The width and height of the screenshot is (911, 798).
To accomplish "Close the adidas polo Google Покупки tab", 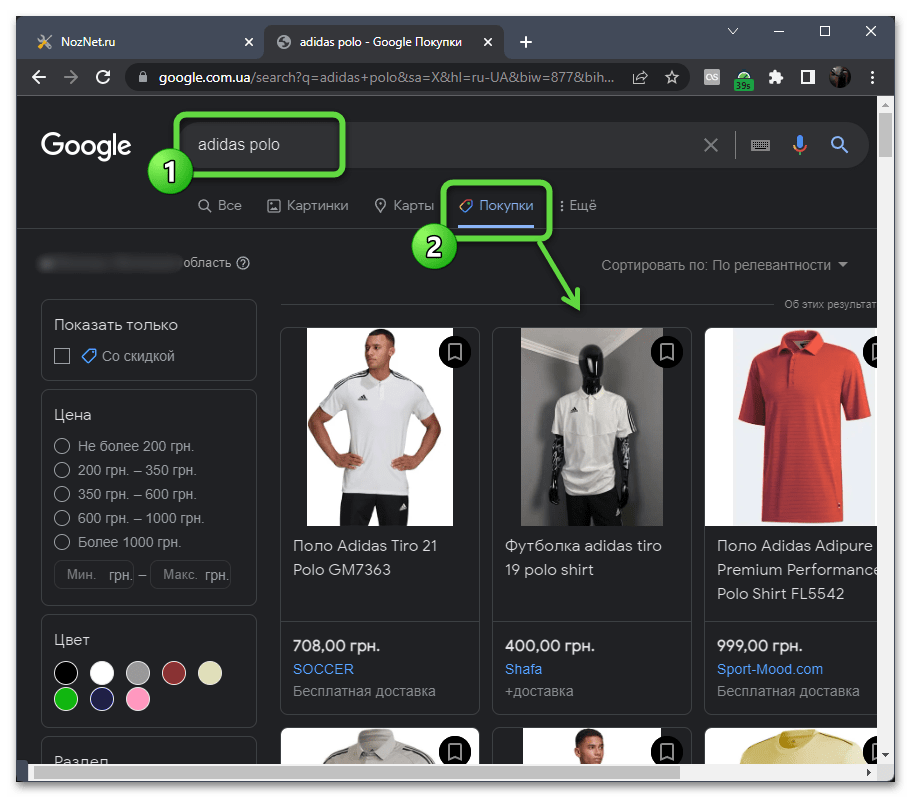I will pos(488,42).
